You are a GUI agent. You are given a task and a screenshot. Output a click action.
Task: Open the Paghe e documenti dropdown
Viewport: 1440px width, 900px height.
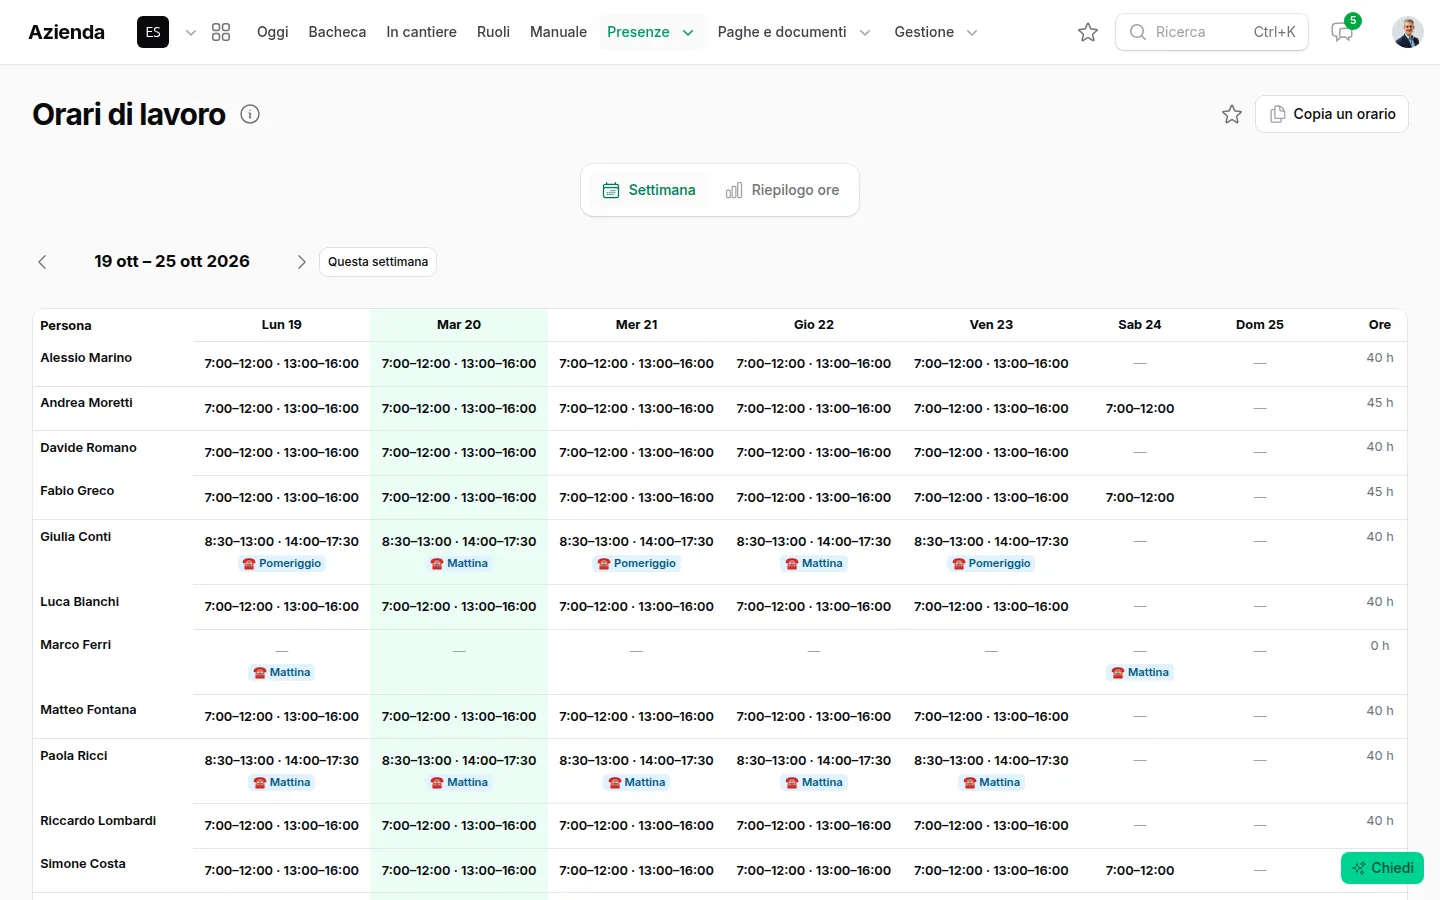[x=794, y=32]
